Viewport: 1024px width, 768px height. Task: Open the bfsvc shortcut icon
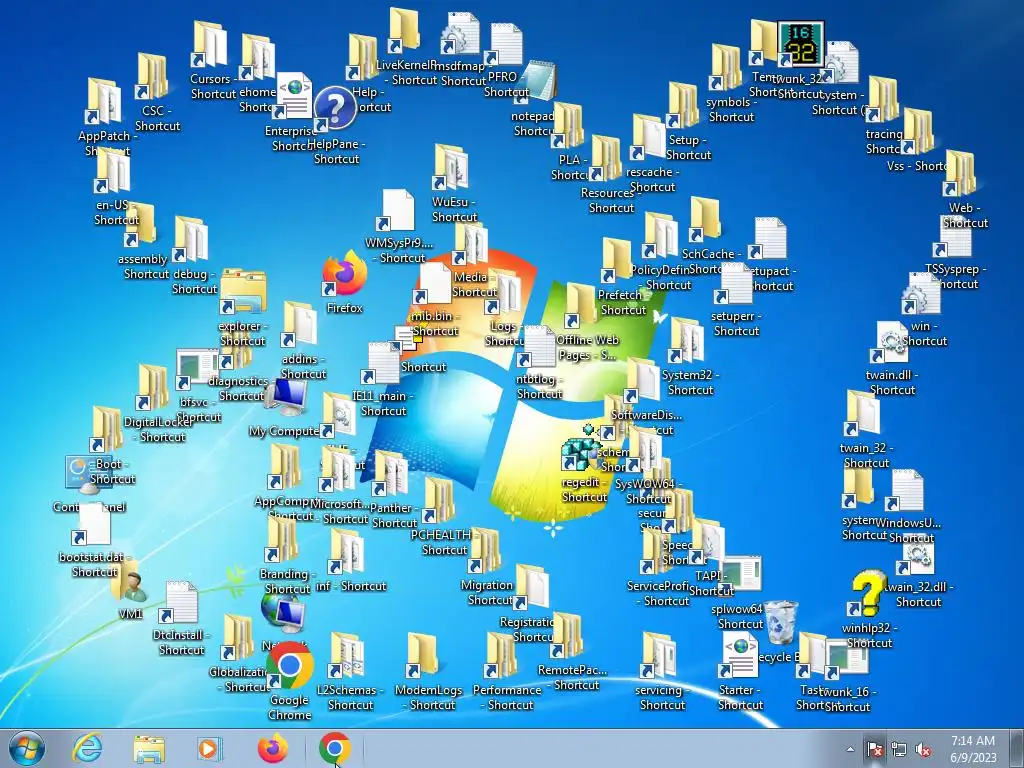pos(197,370)
